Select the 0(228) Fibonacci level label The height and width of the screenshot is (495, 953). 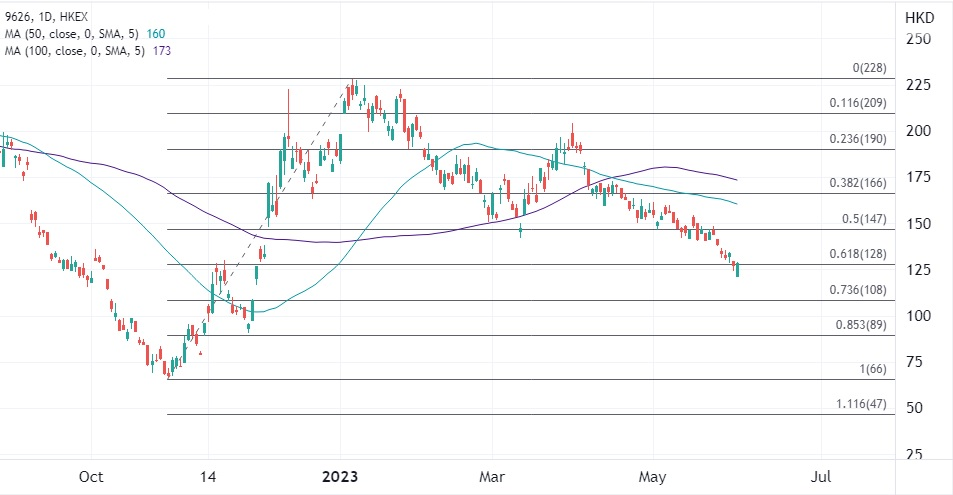(x=869, y=68)
